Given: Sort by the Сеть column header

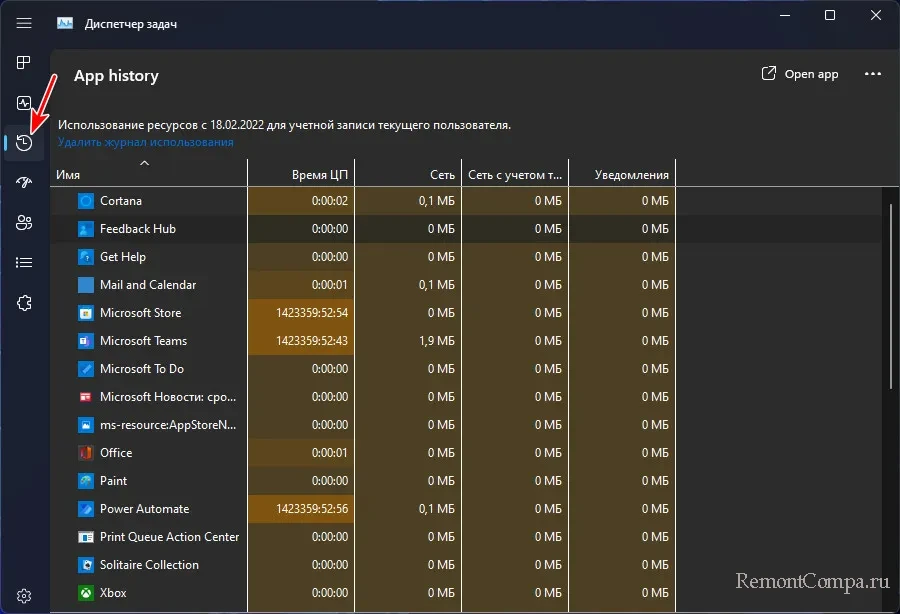Looking at the screenshot, I should tap(408, 174).
